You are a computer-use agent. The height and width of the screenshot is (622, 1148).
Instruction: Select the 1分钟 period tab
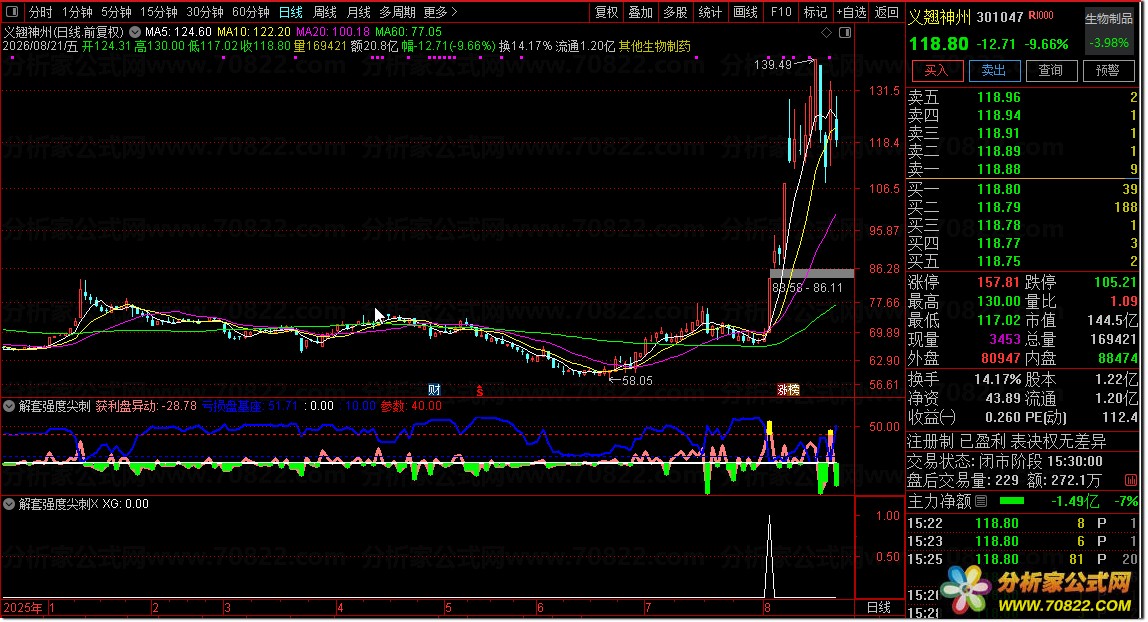pos(77,12)
